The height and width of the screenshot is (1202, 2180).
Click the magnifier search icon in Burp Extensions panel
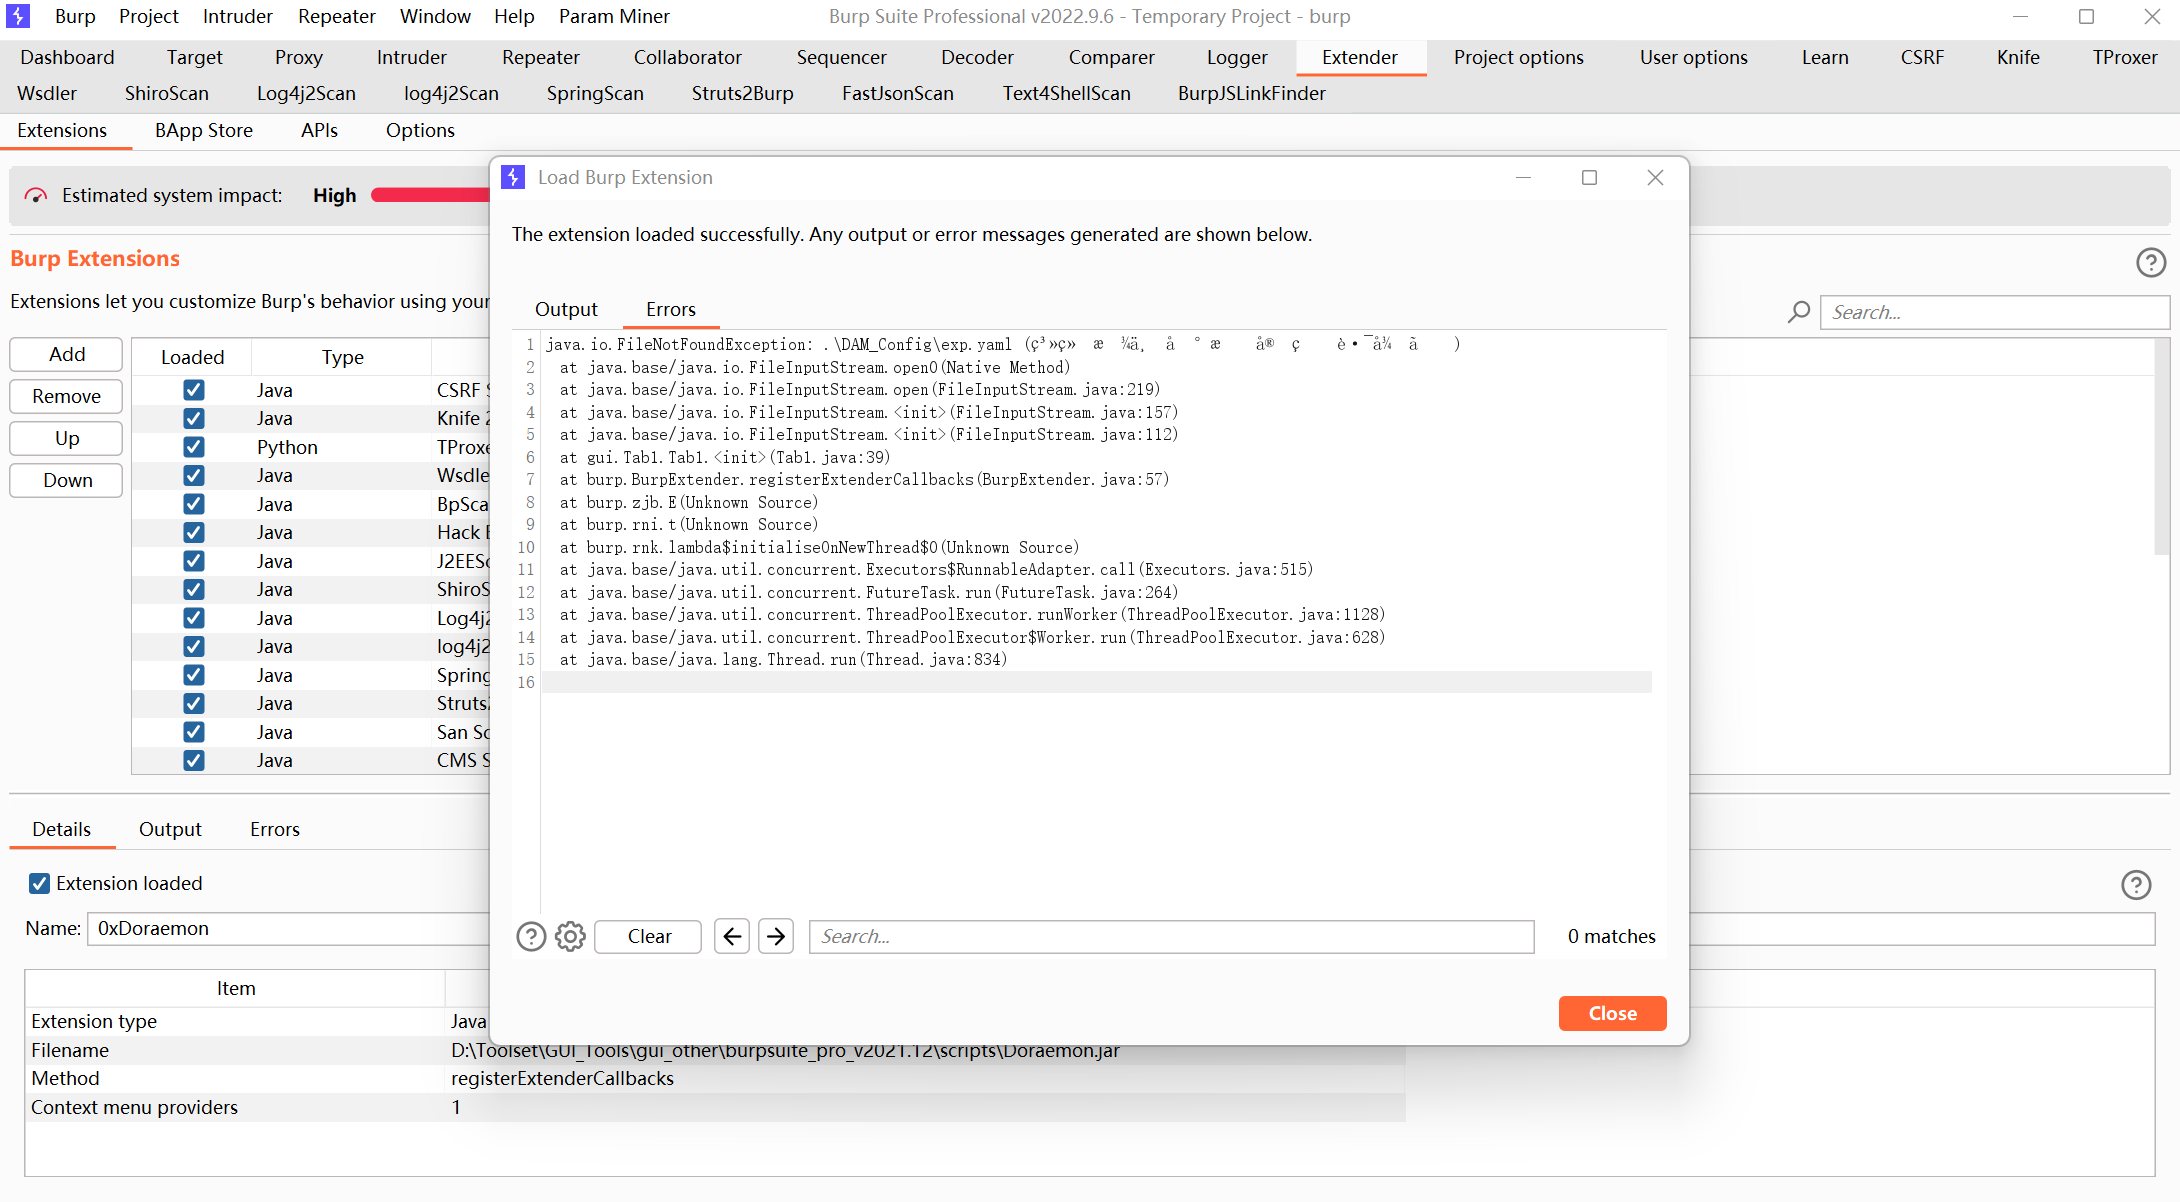tap(1798, 311)
